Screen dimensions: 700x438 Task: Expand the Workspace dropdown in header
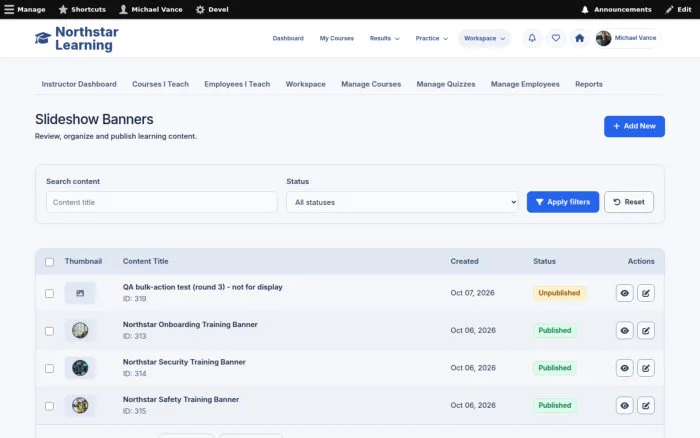pos(484,38)
